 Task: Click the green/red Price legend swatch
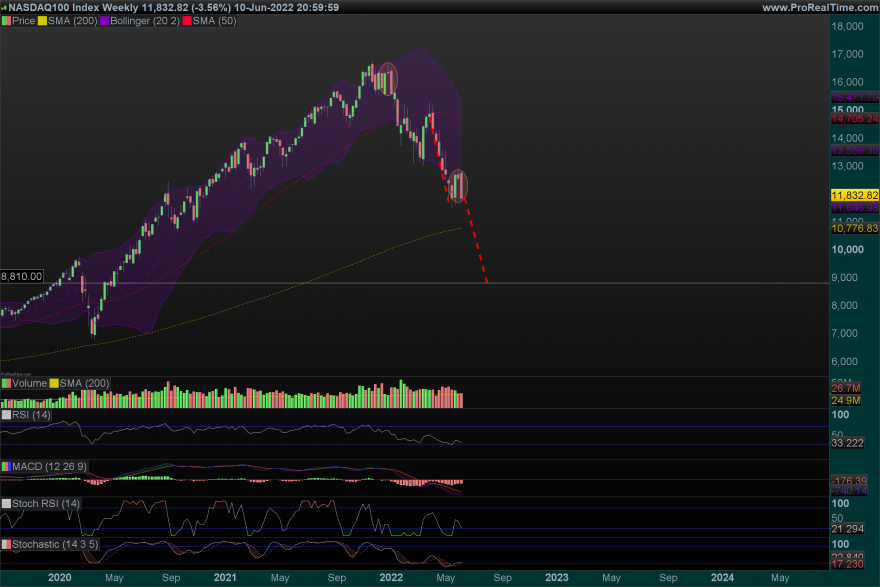(x=6, y=21)
